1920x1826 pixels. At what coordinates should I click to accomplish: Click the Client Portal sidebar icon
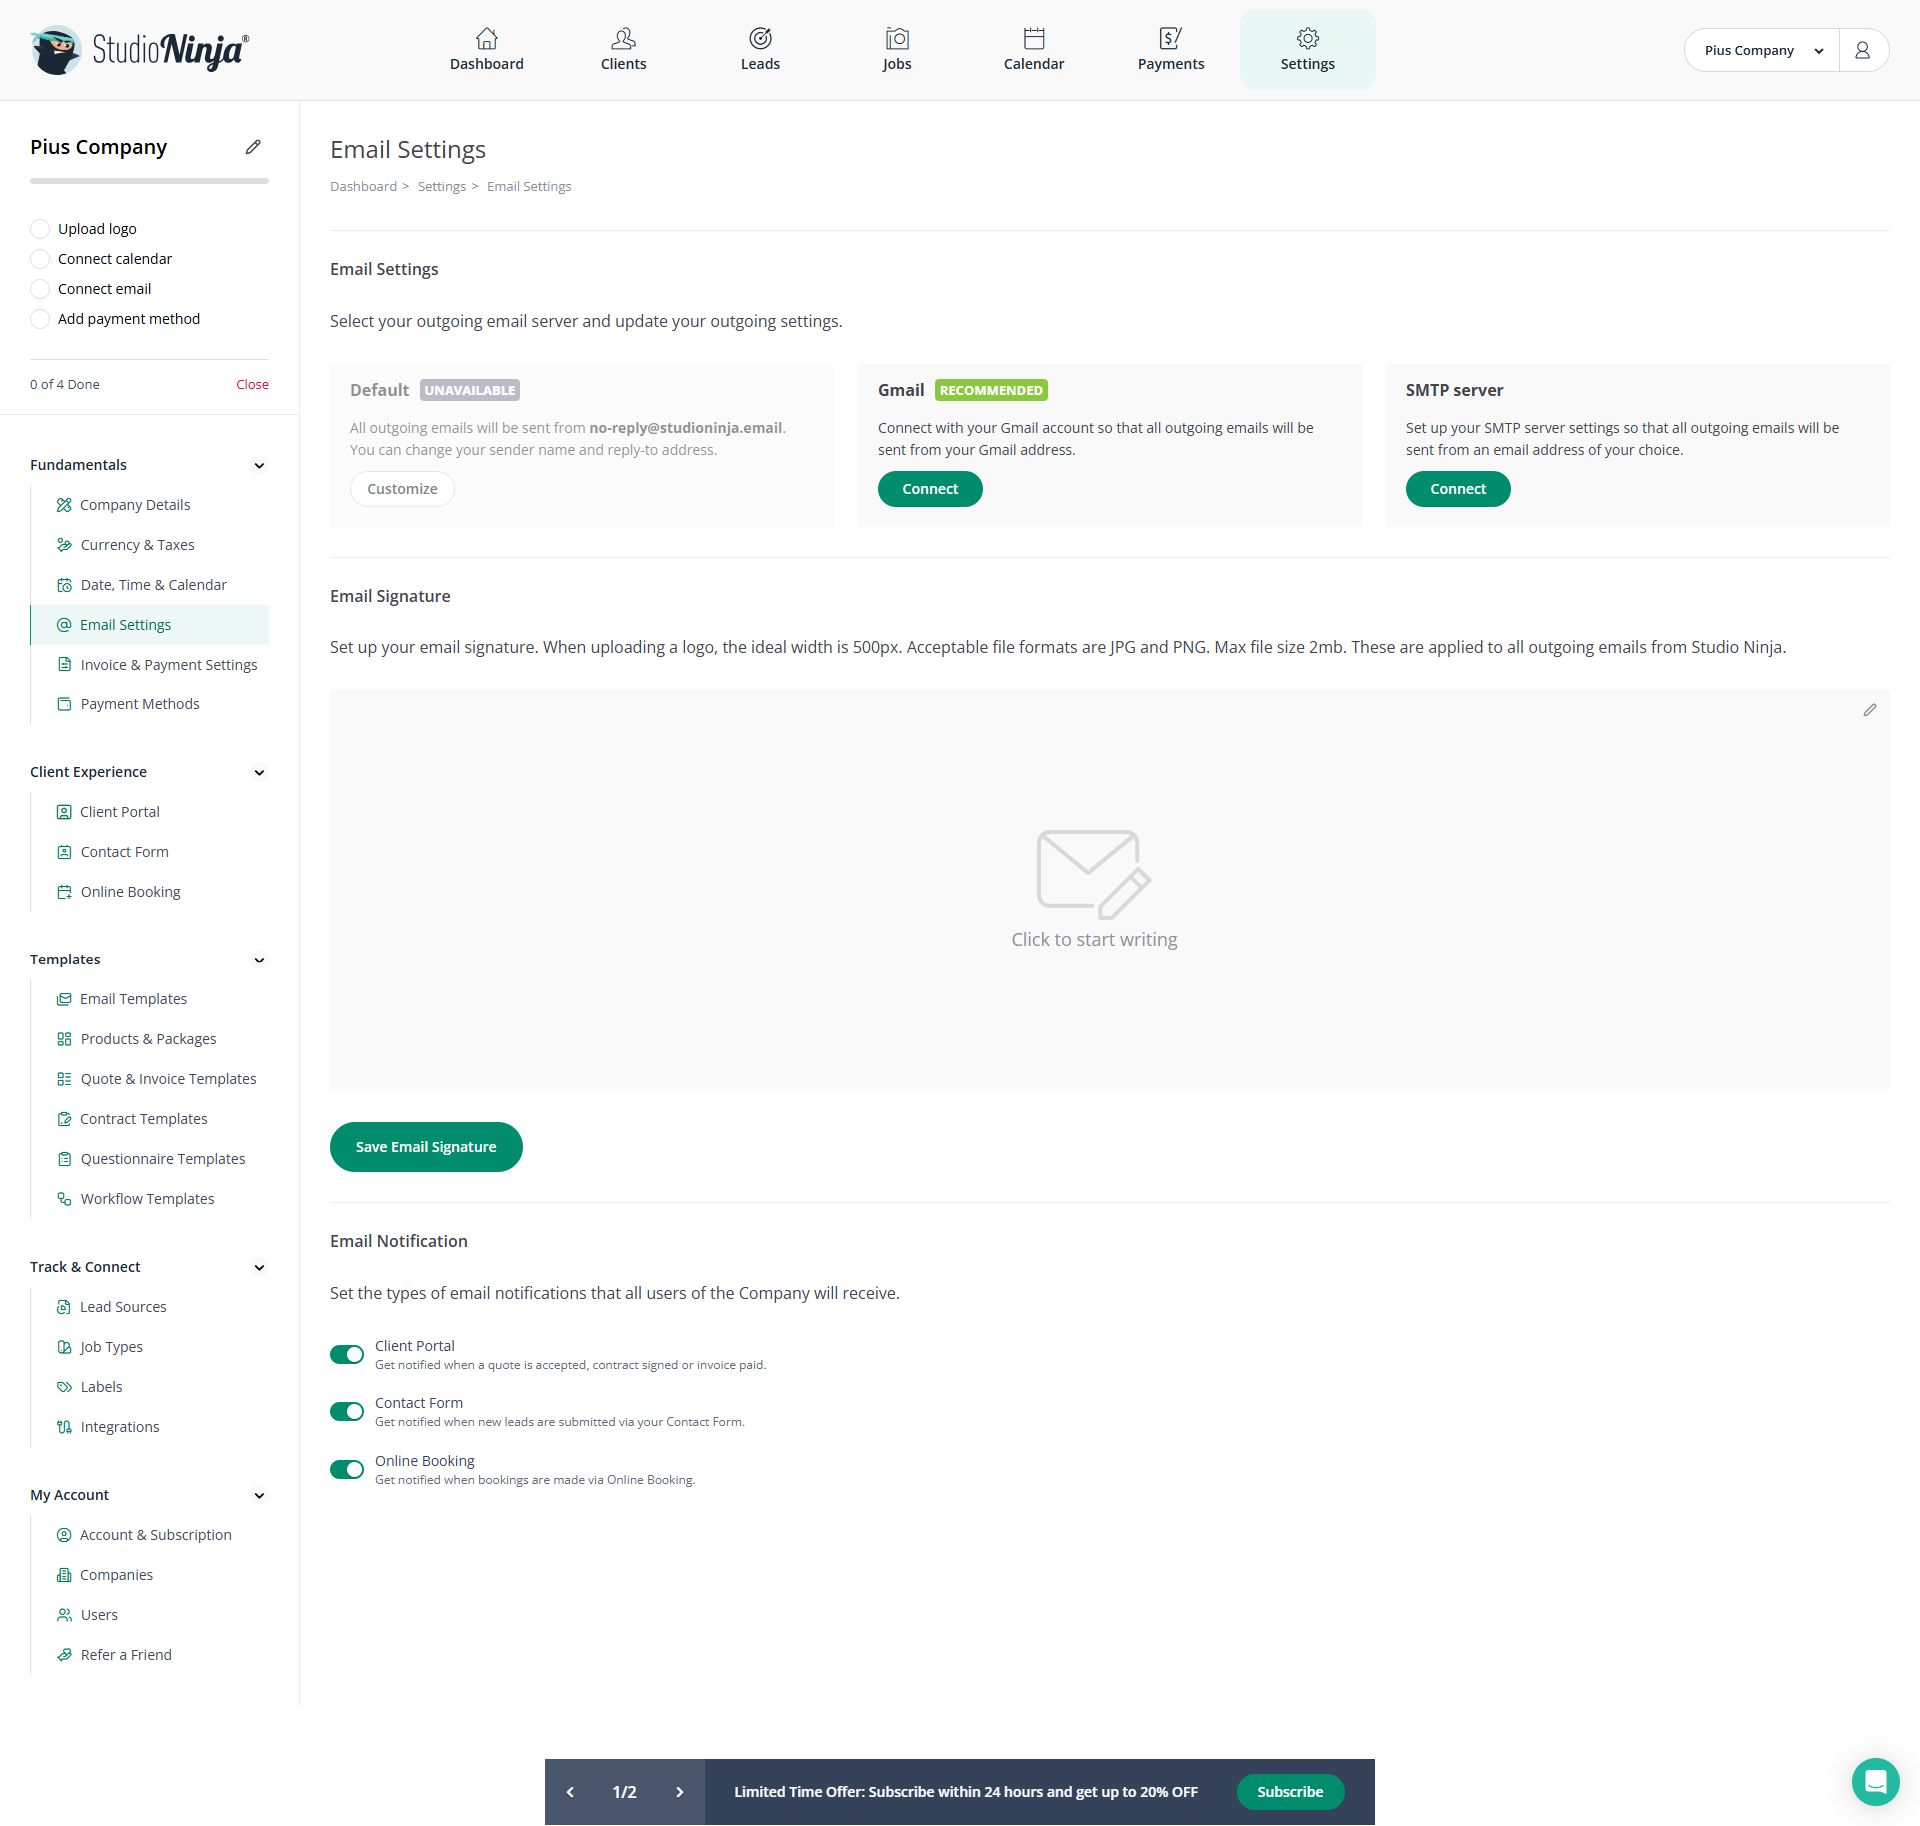coord(64,812)
